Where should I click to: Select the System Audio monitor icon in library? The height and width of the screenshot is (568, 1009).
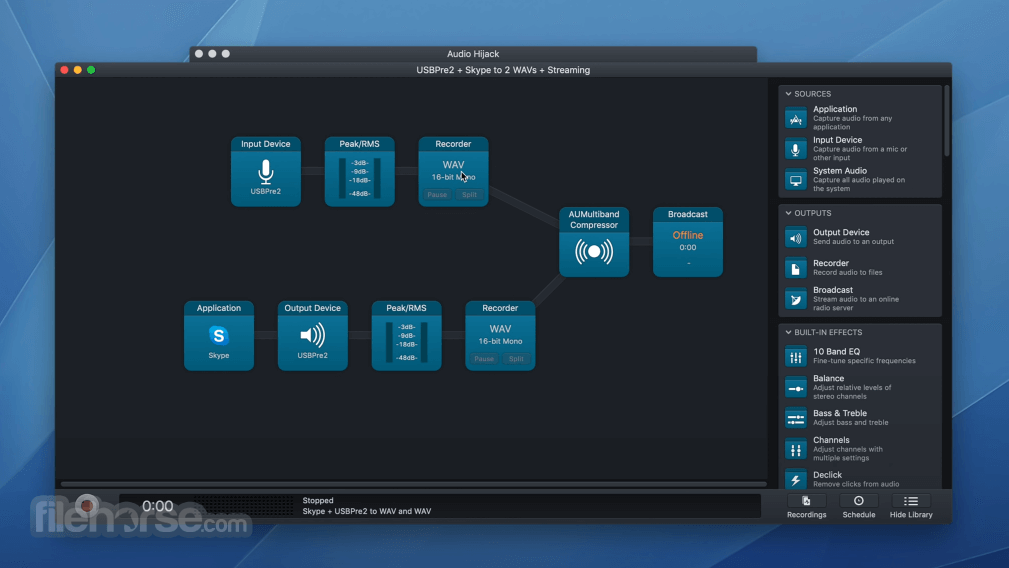[795, 180]
